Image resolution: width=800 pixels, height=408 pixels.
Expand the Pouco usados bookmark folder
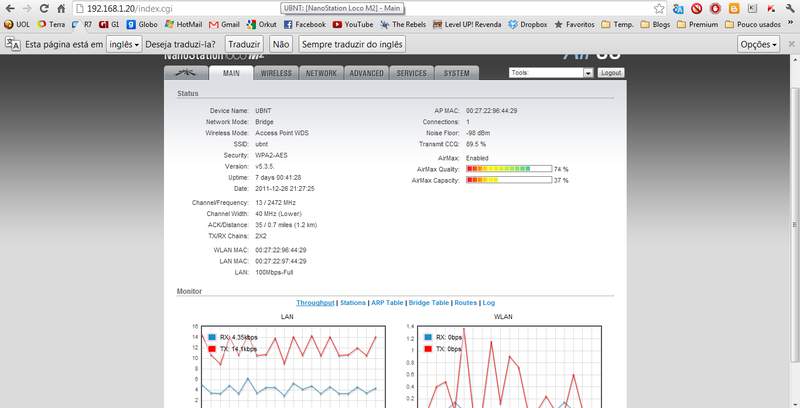pos(753,24)
